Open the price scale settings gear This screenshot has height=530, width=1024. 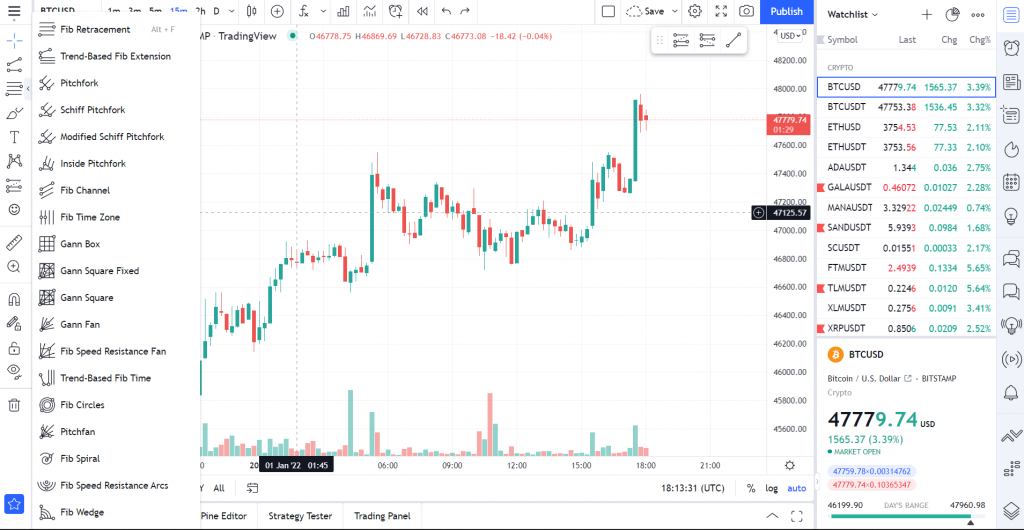790,465
